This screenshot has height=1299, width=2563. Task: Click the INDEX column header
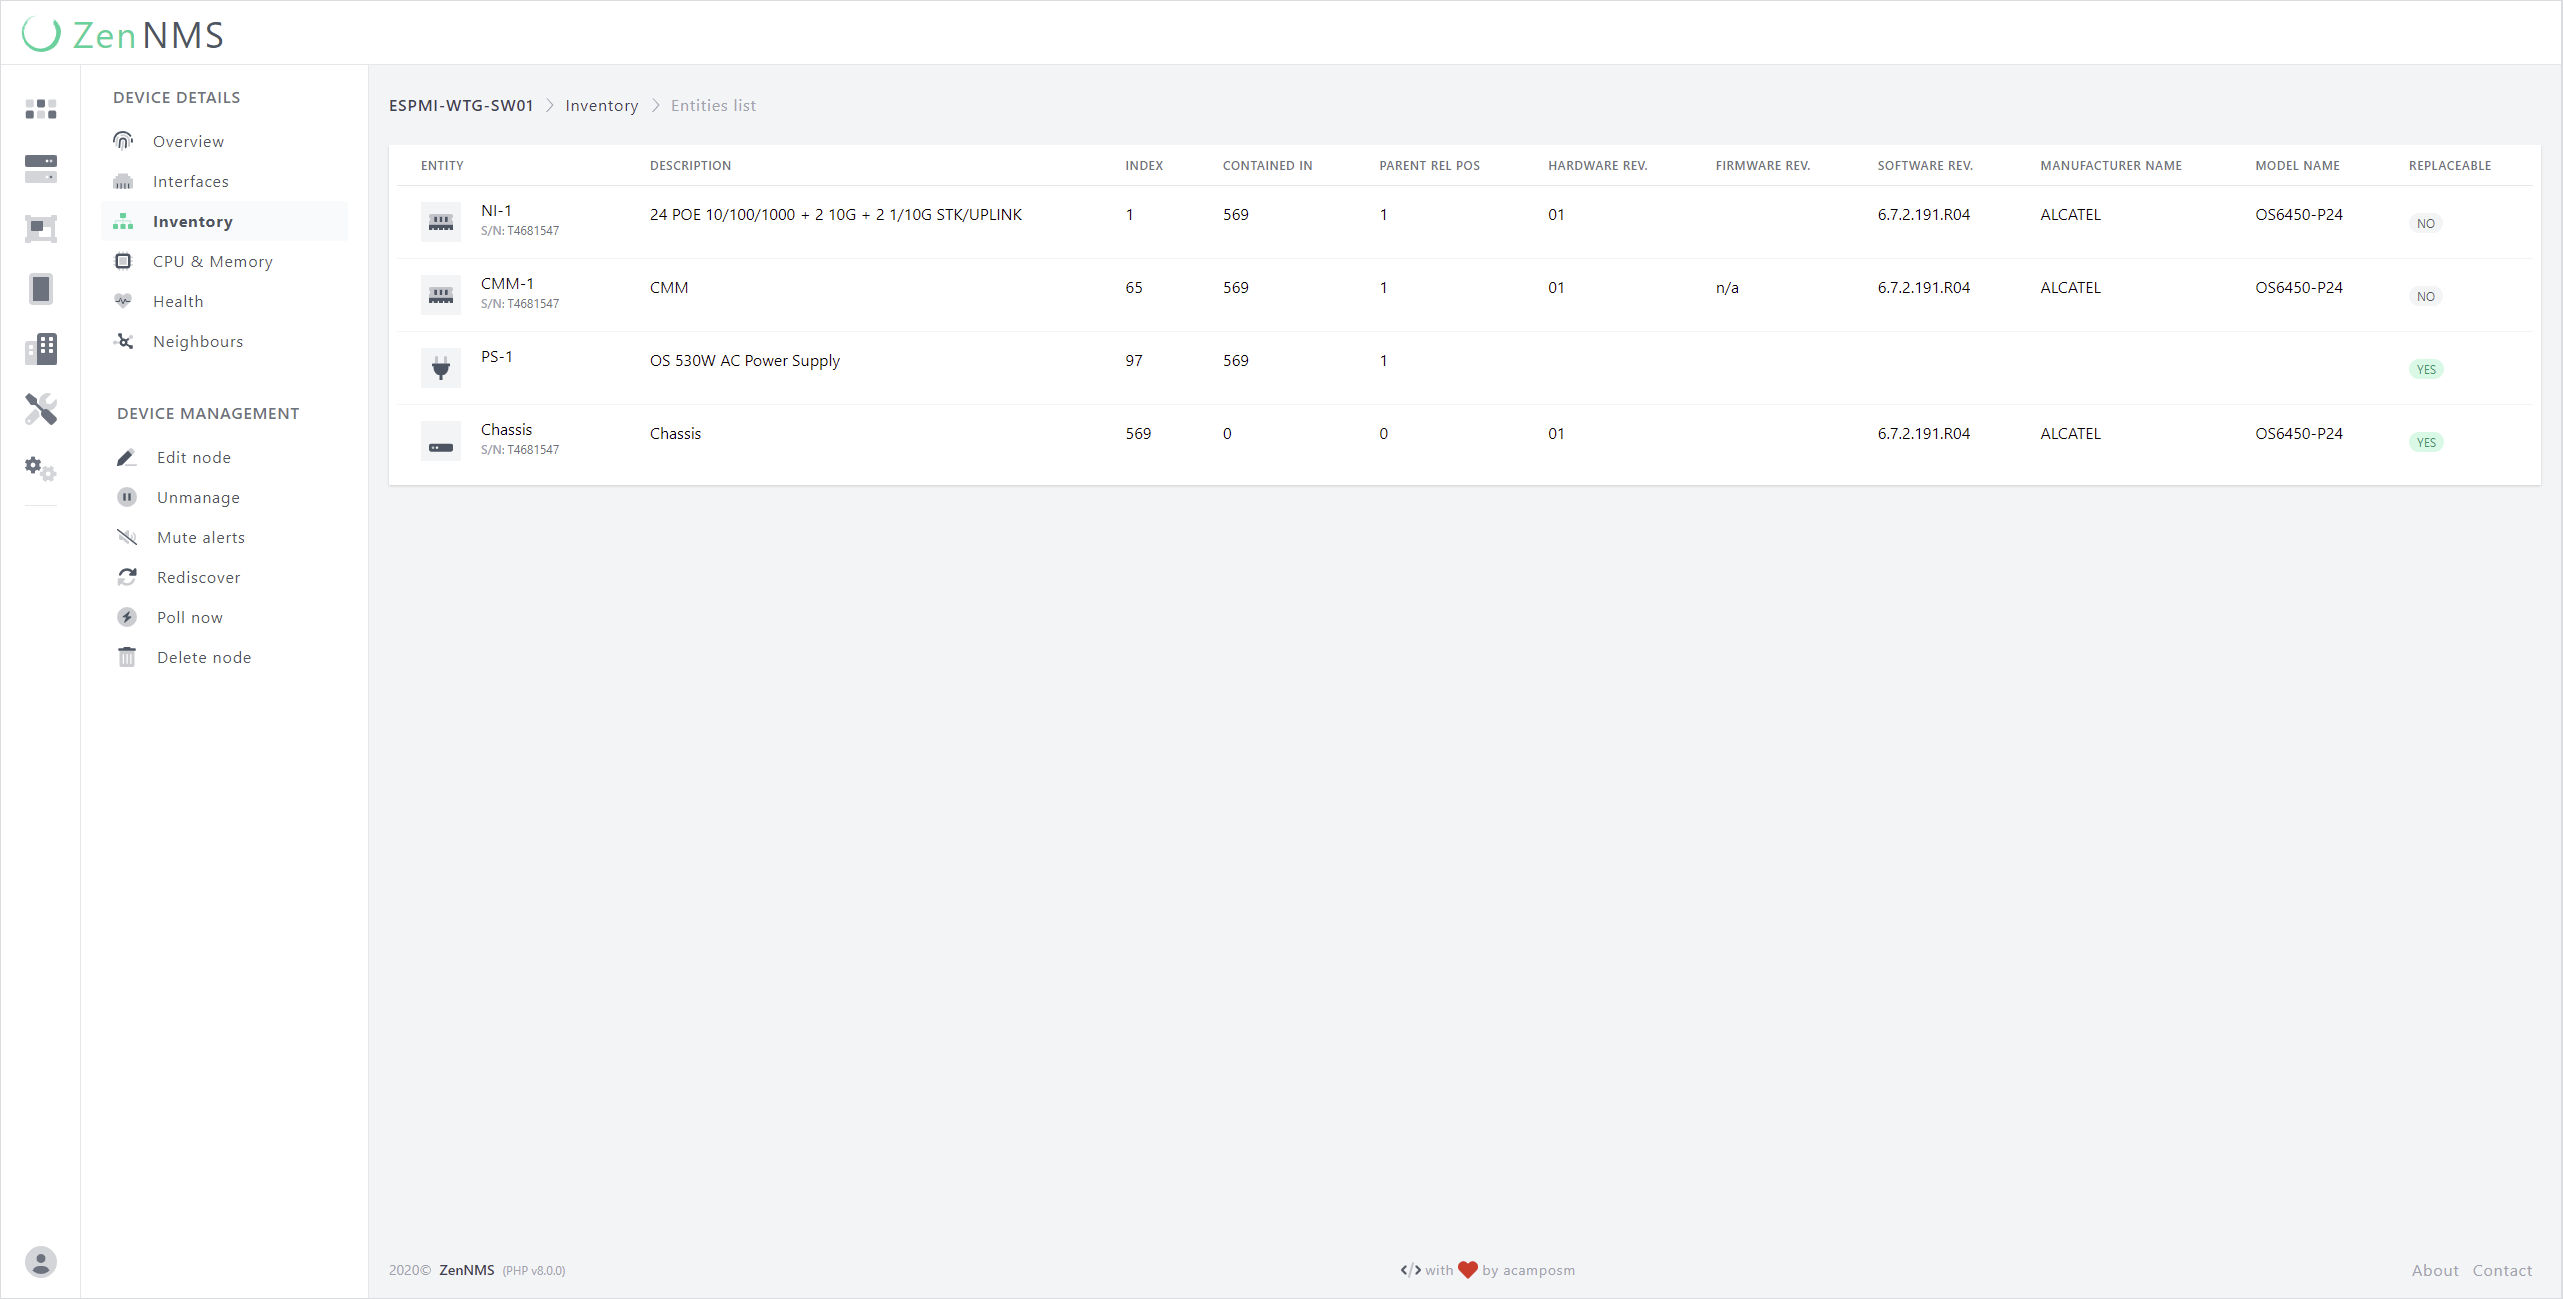(x=1144, y=166)
